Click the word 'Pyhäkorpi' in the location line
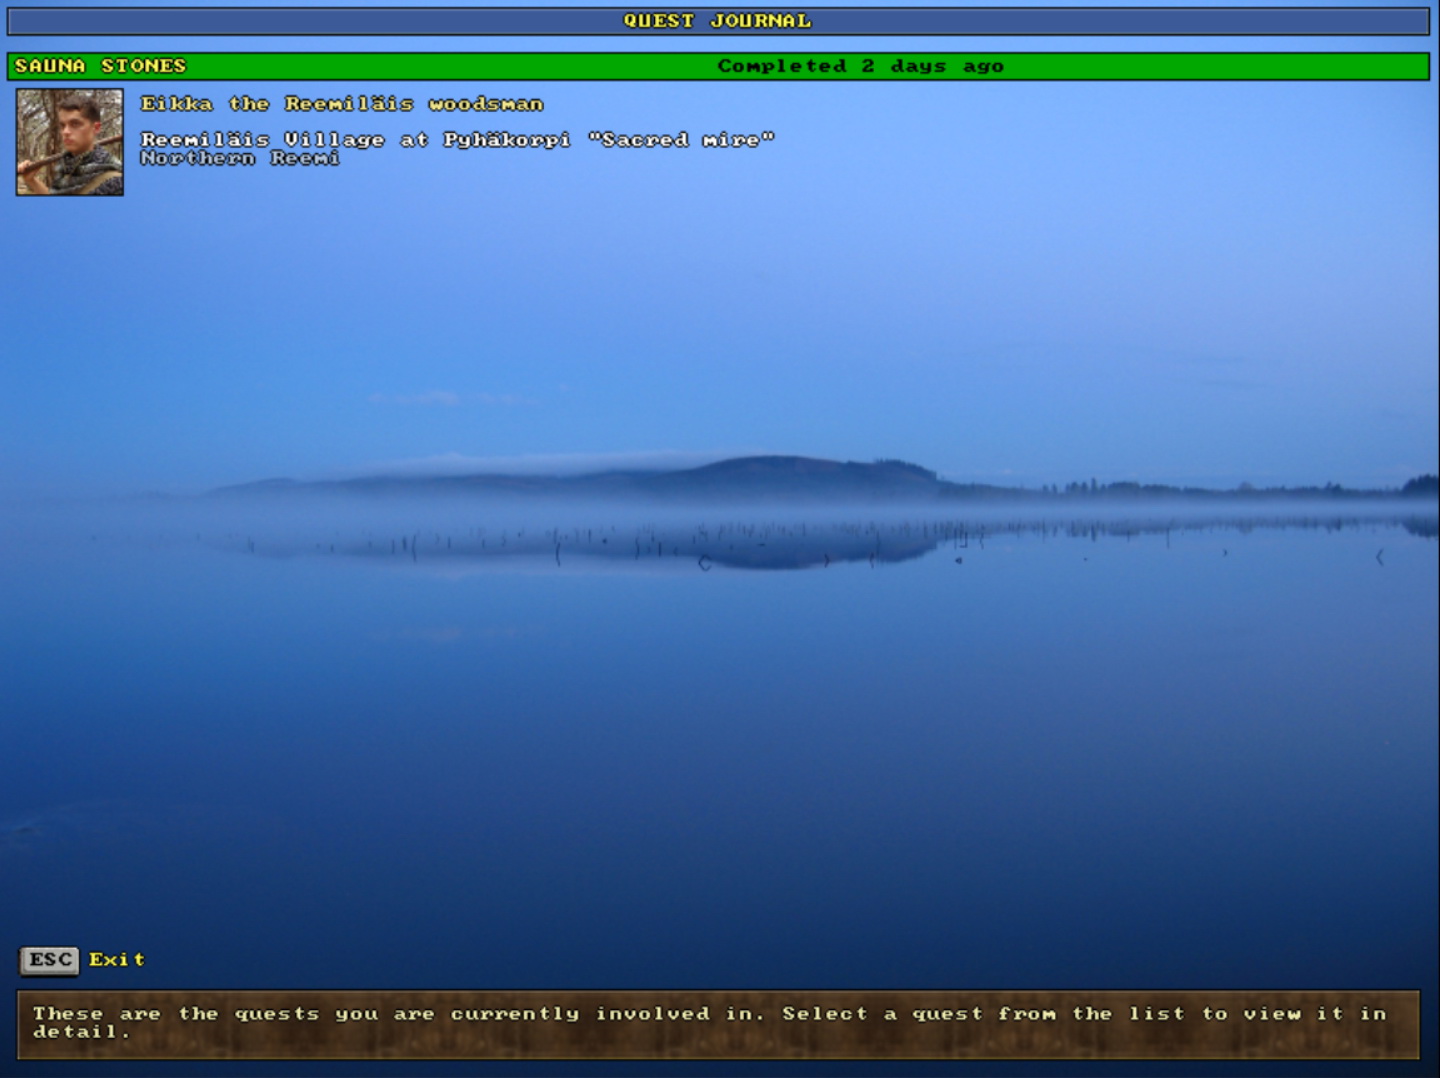Screen dimensions: 1440x1078 (506, 140)
